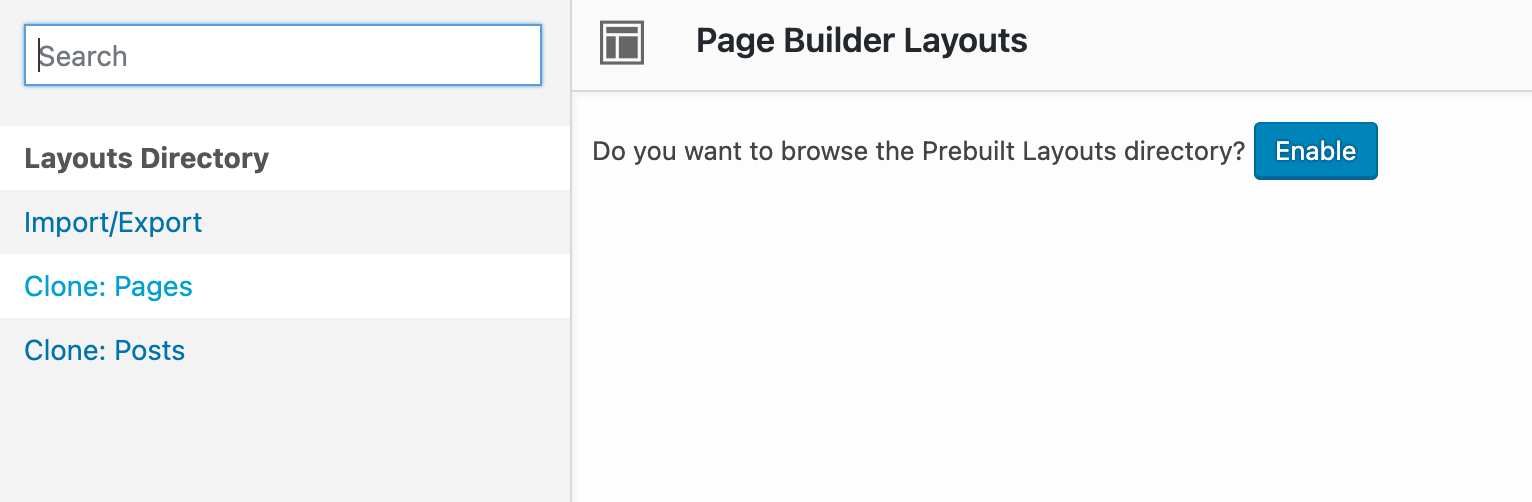Enable browsing of the Prebuilt Layouts directory
The height and width of the screenshot is (502, 1532).
(x=1315, y=151)
